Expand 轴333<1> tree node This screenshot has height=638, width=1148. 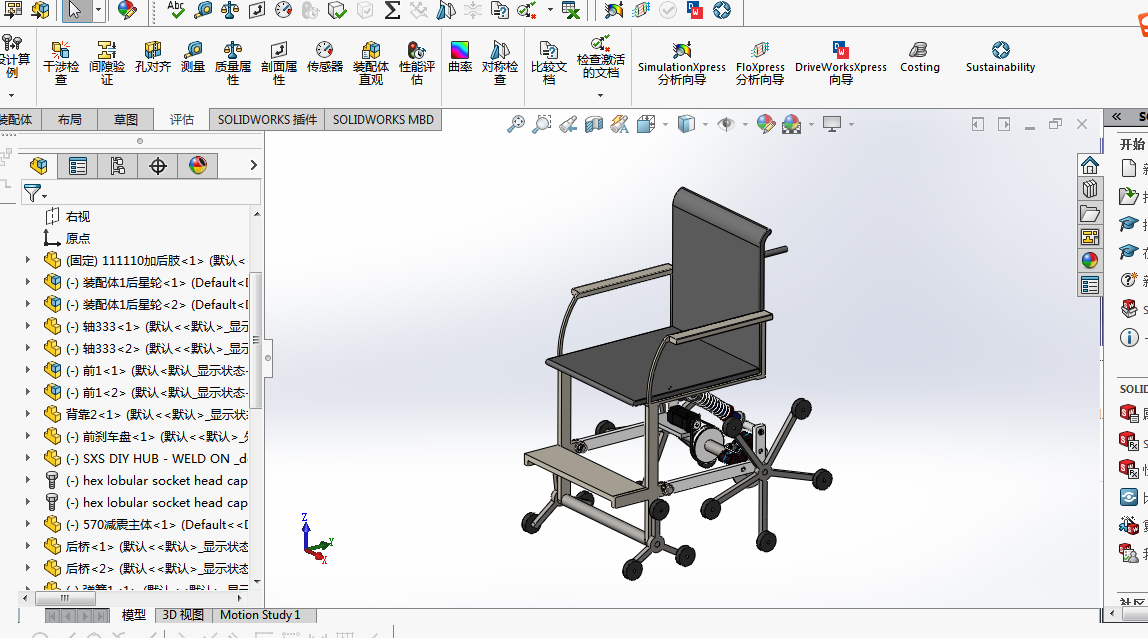coord(28,326)
